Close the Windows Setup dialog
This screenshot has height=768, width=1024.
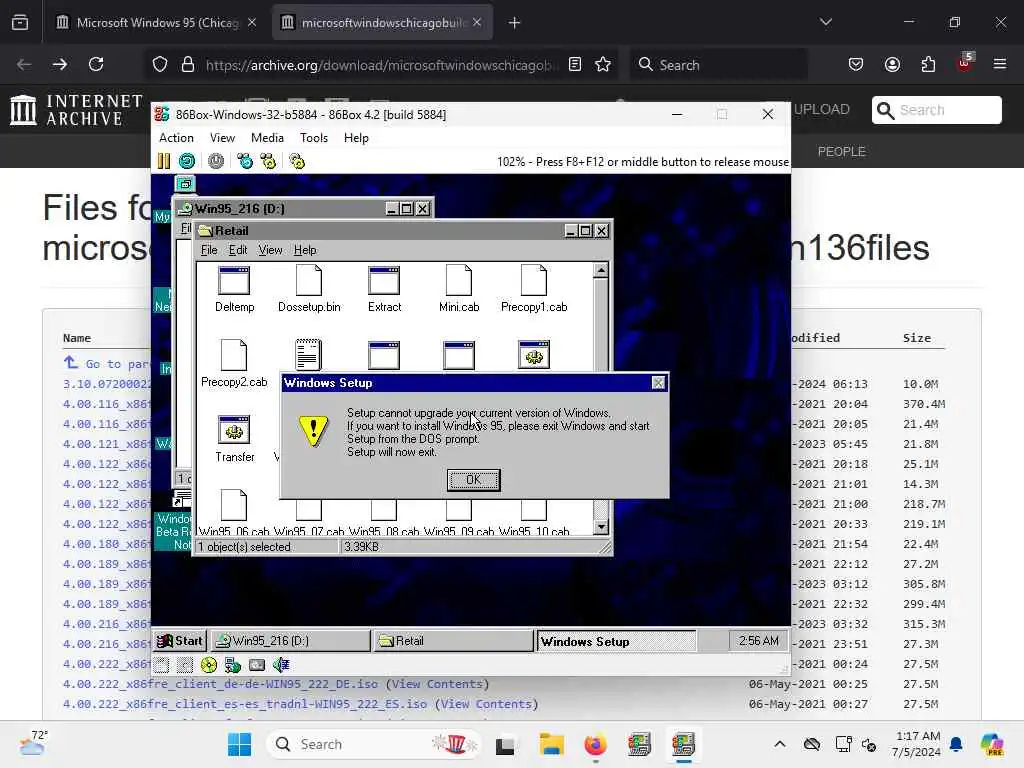[x=658, y=383]
